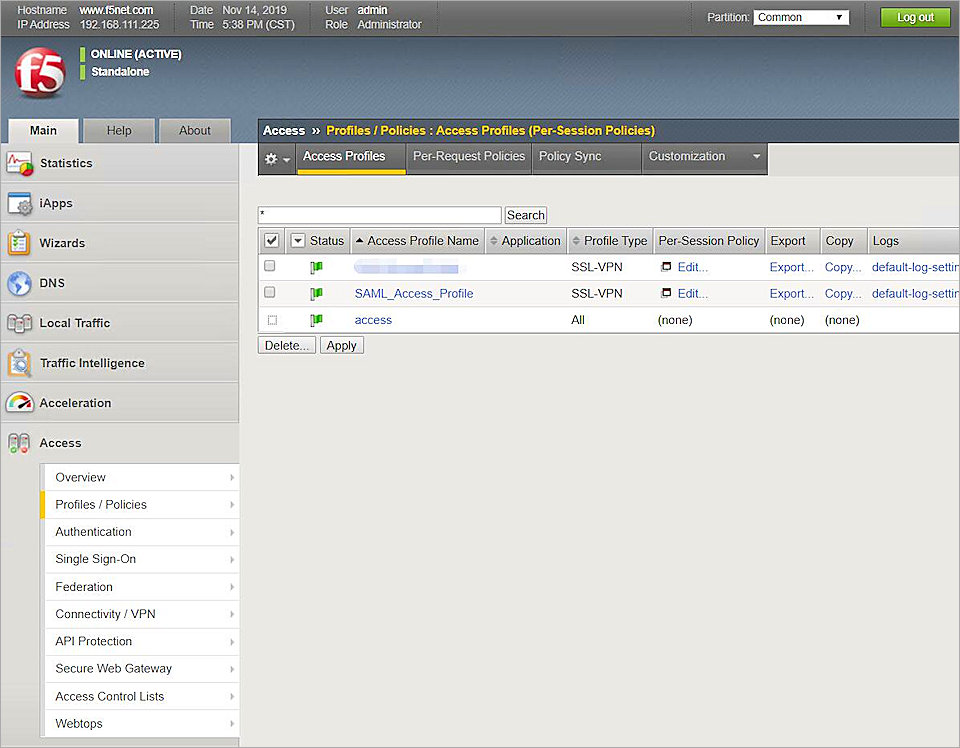Check the SAML_Access_Profile row checkbox
Viewport: 960px width, 748px height.
coord(270,292)
